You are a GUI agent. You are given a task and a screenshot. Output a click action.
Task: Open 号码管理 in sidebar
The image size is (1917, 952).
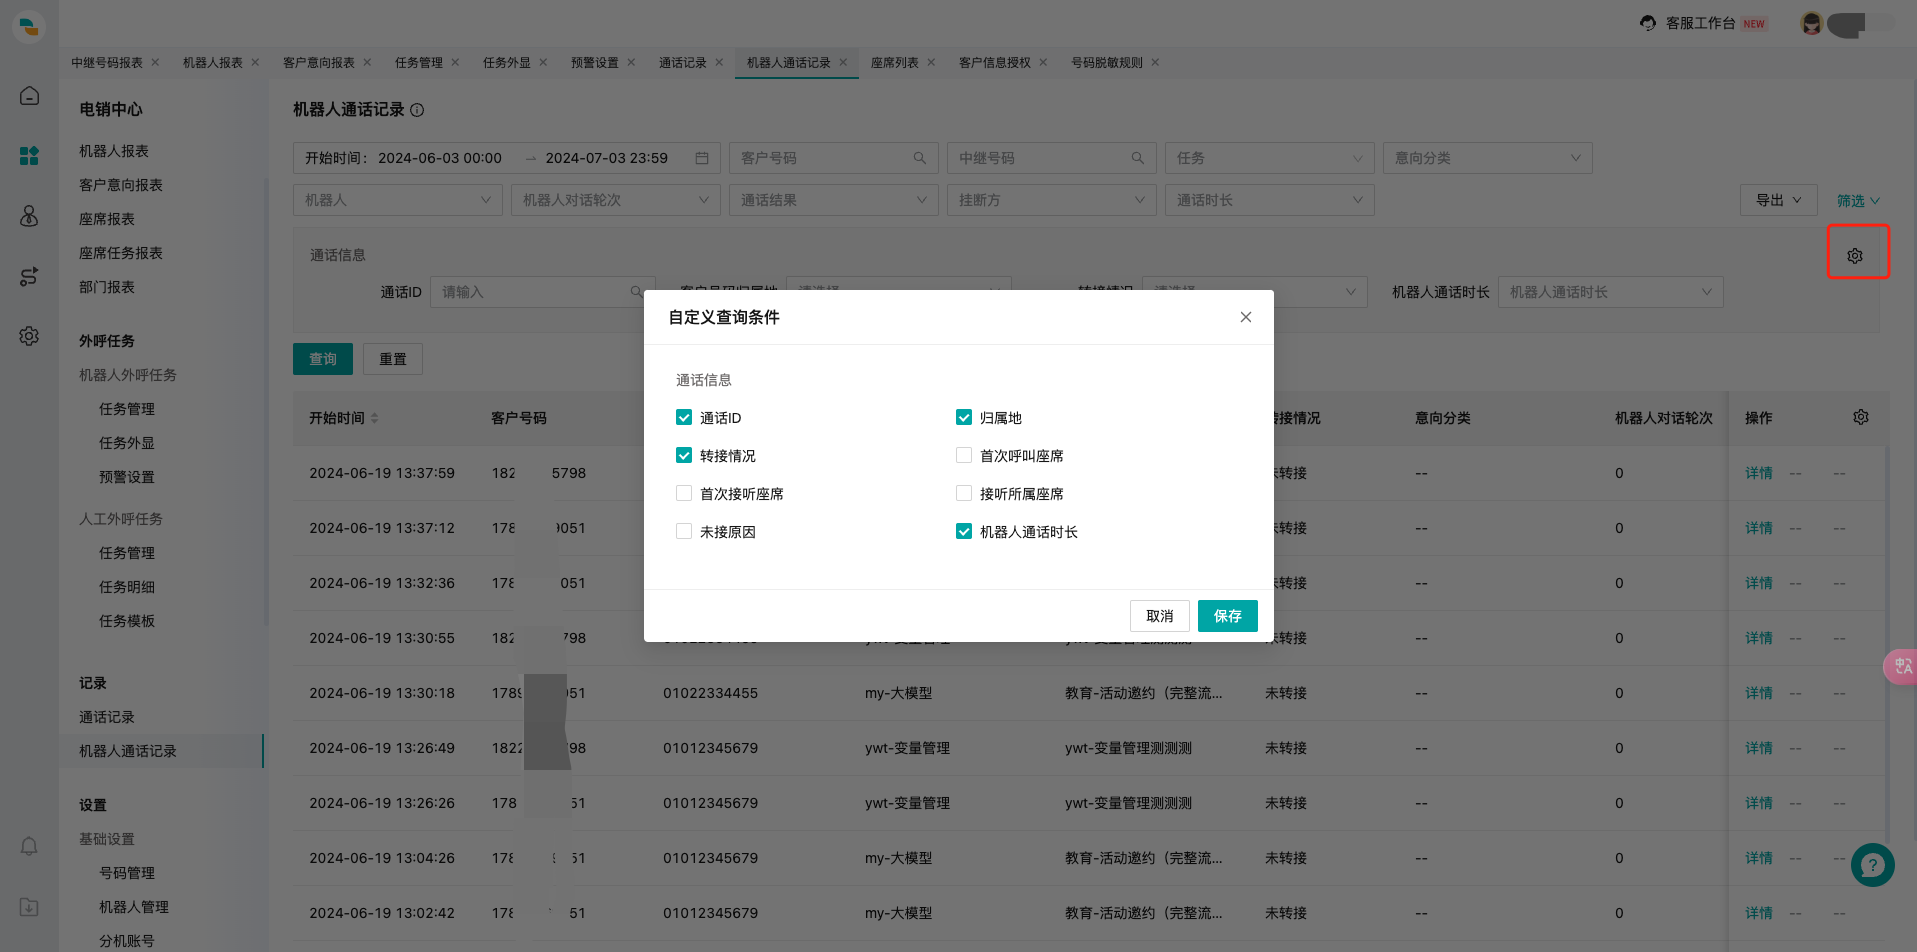[x=127, y=873]
